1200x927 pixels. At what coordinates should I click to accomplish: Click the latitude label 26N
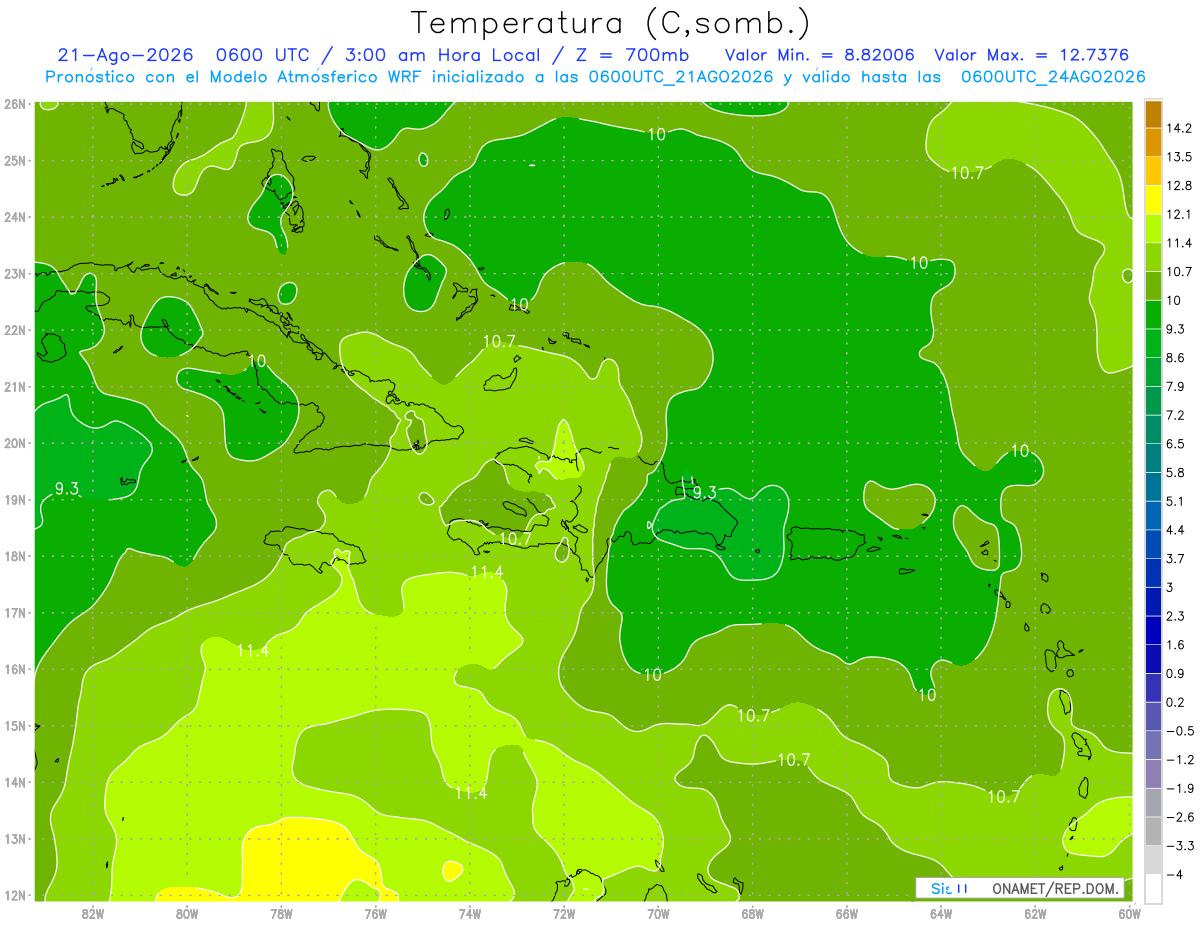click(14, 104)
